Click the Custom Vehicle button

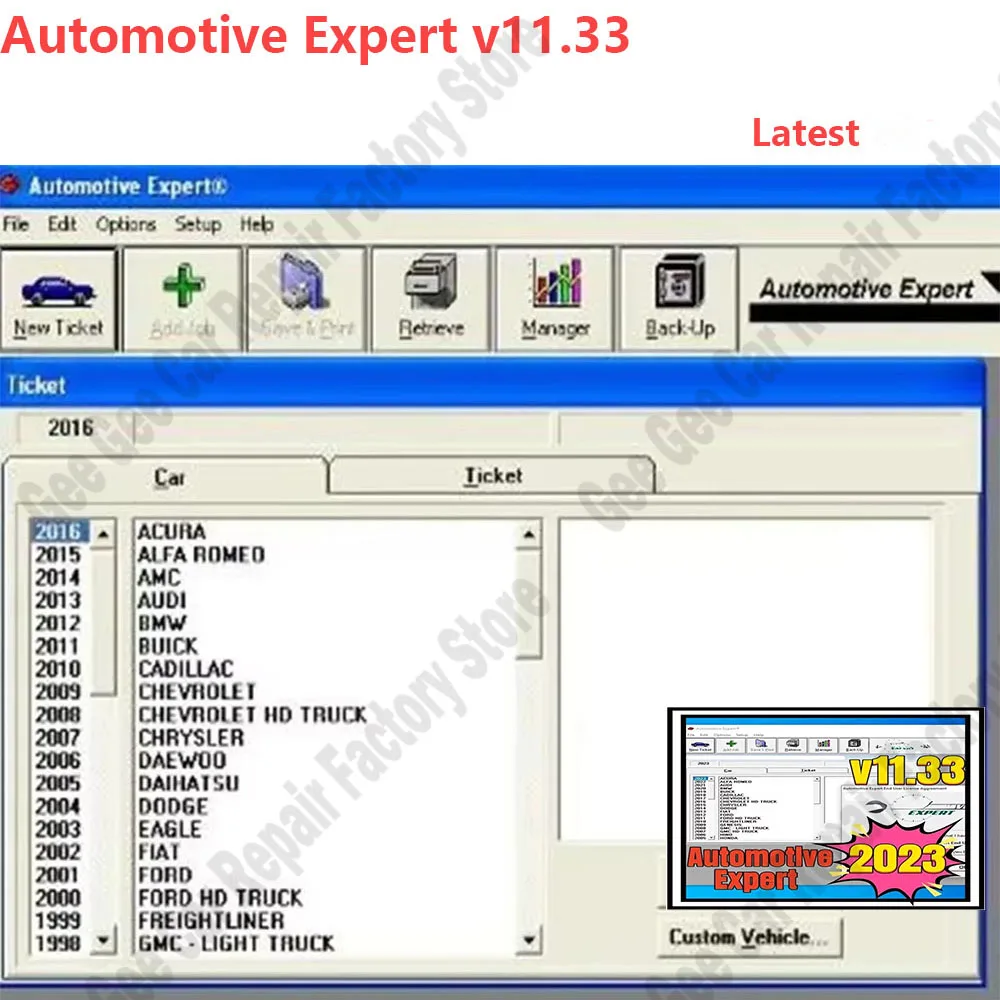pyautogui.click(x=746, y=938)
